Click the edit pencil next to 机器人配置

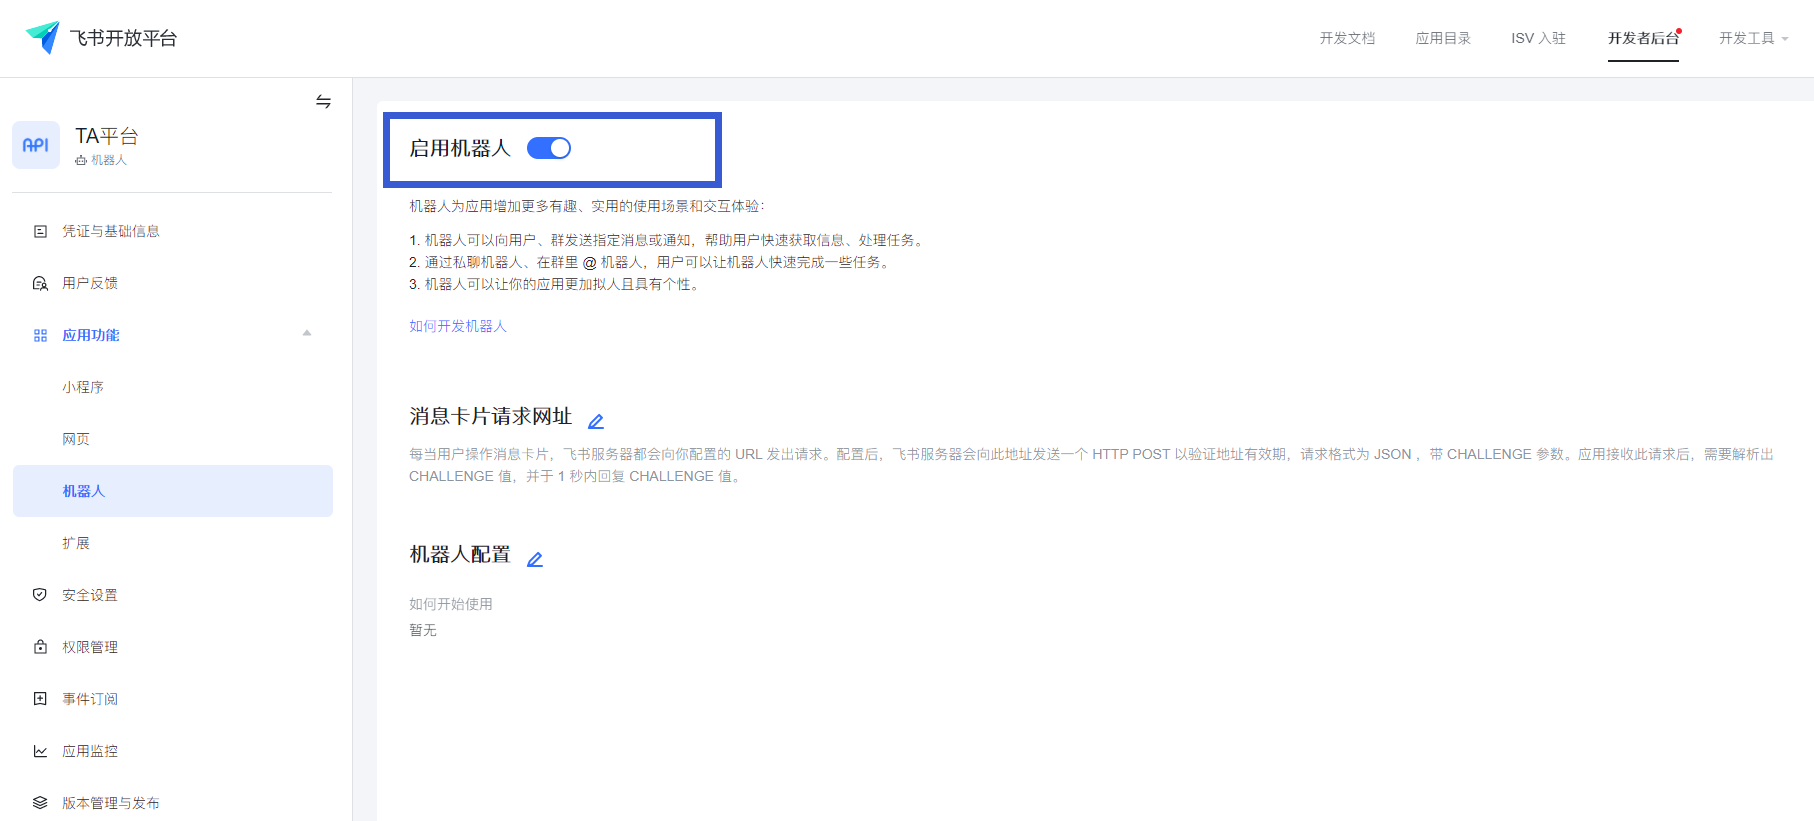pos(535,559)
